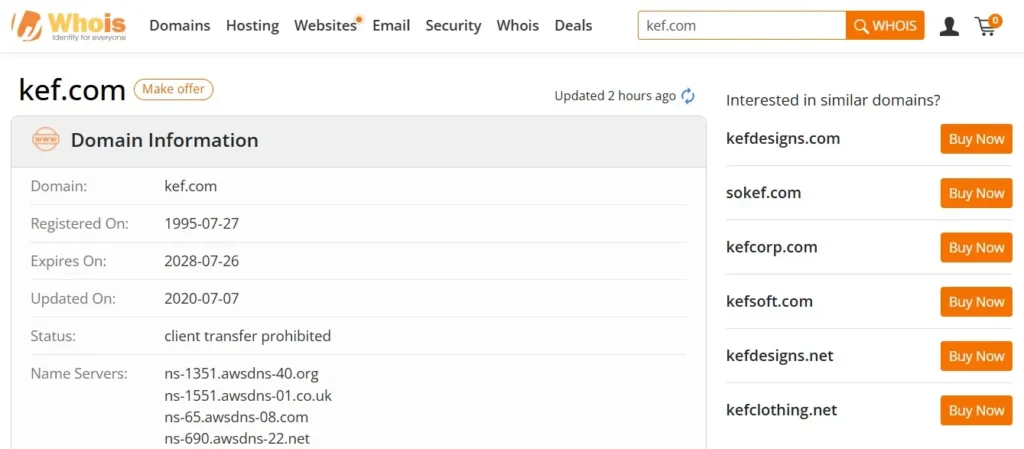Select the kefdesigns.net domain name
1024x449 pixels.
[780, 355]
